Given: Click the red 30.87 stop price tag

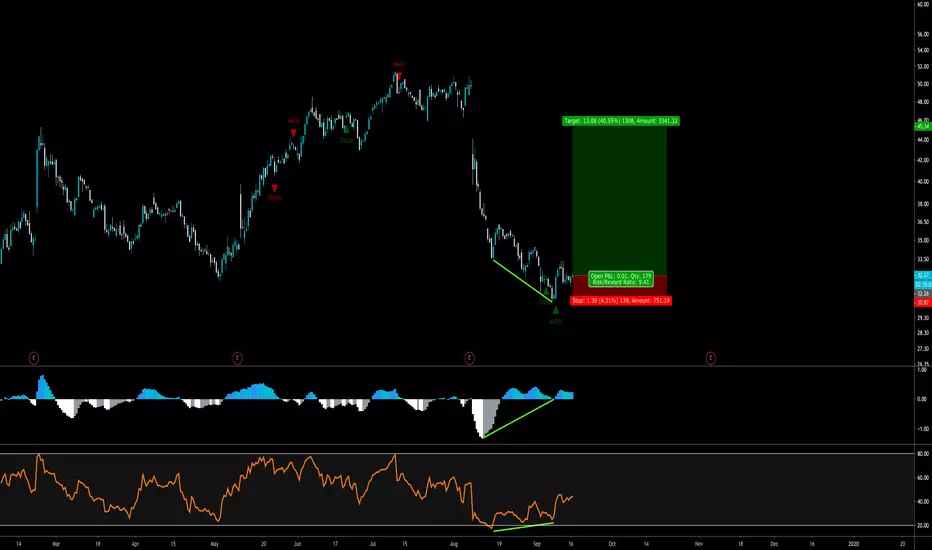Looking at the screenshot, I should 922,303.
